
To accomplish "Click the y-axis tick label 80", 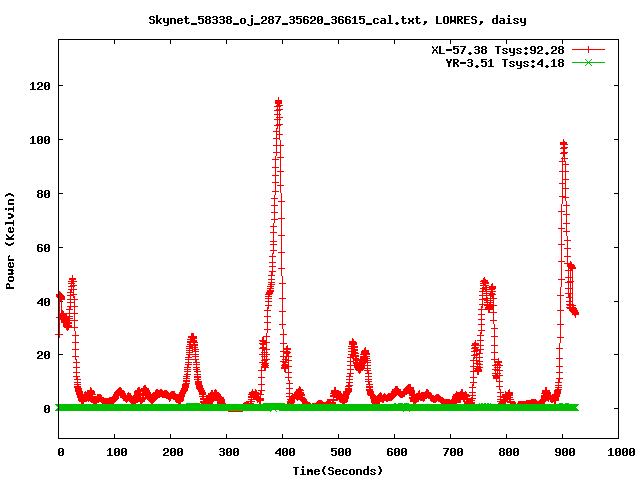I will pyautogui.click(x=43, y=194).
